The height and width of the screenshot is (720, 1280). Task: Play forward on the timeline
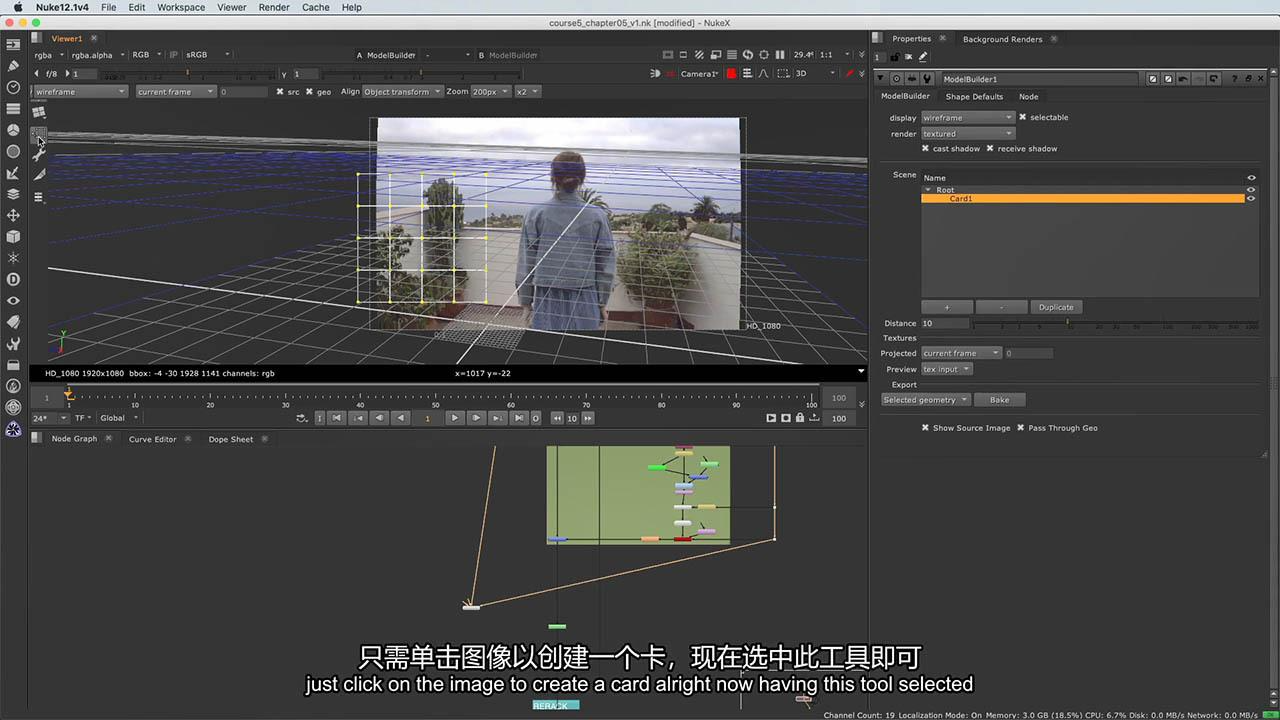[454, 418]
